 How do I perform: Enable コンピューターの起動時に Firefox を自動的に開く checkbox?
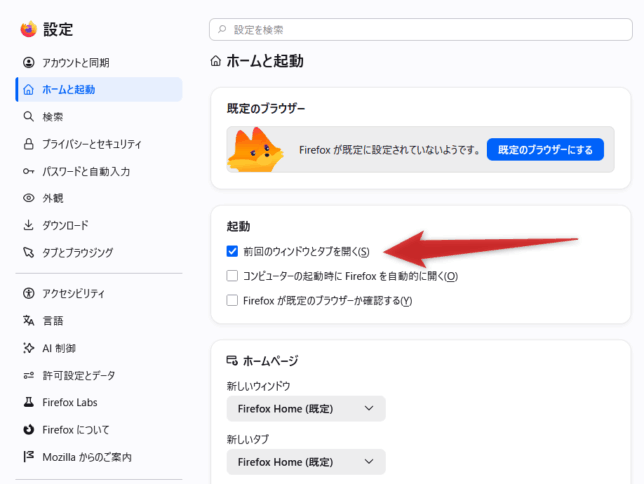click(232, 276)
